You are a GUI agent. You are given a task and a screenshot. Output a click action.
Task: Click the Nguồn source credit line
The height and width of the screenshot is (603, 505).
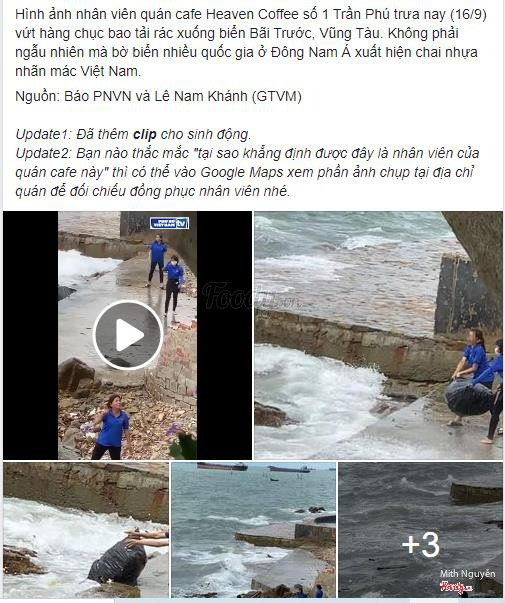[x=158, y=96]
